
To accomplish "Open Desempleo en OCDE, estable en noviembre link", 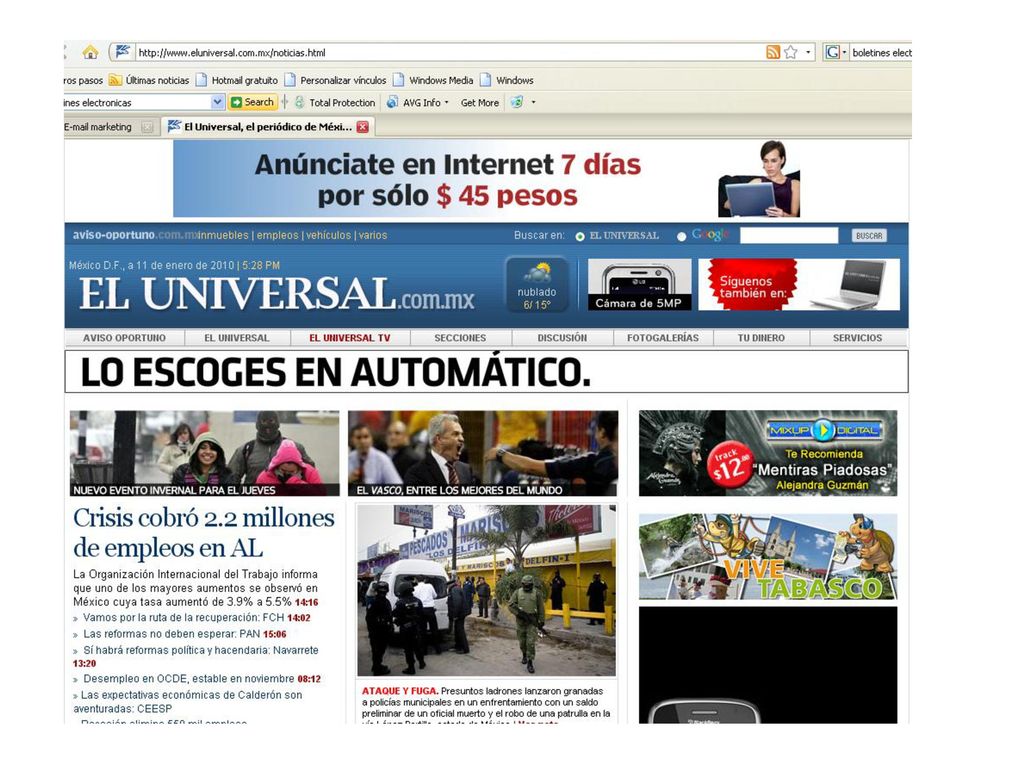I will (189, 679).
